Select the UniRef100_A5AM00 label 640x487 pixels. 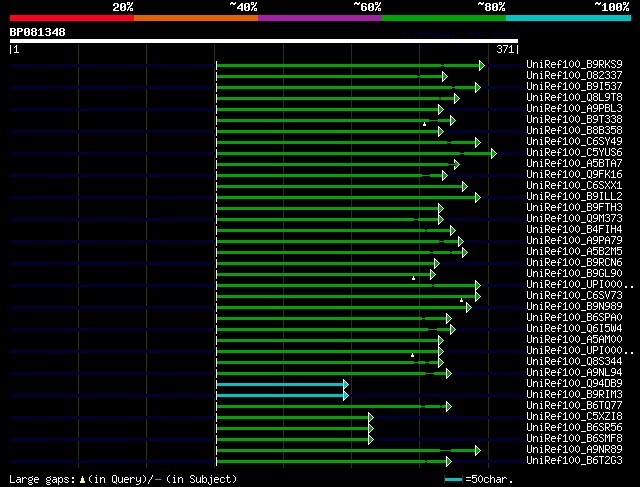574,339
